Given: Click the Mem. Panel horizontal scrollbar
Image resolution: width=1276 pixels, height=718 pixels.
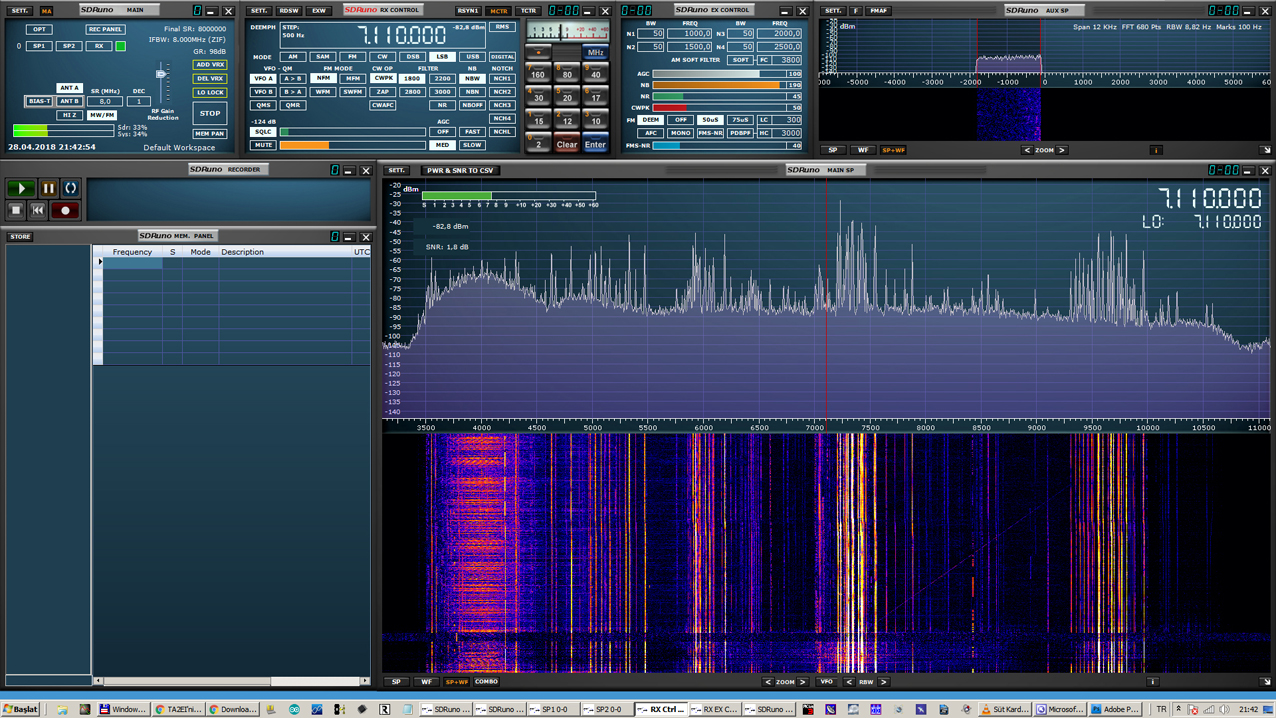Looking at the screenshot, I should coord(231,681).
